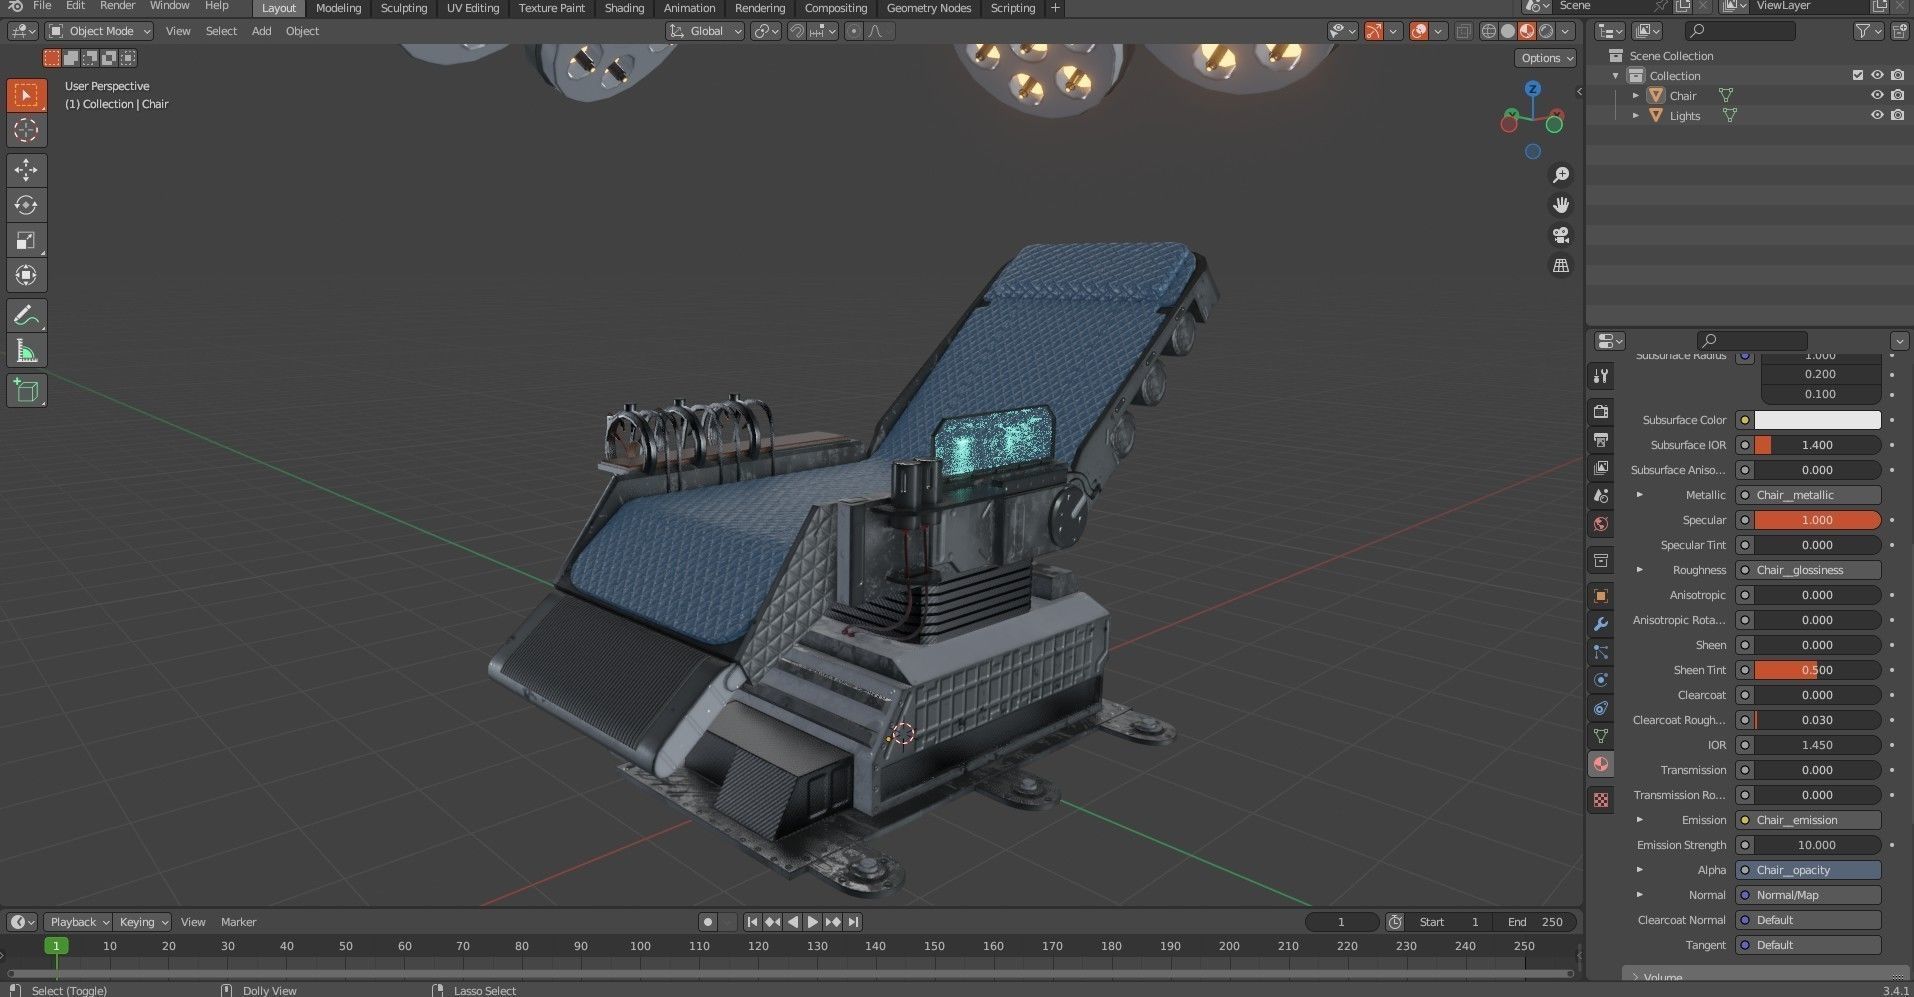
Task: Switch orthographic/perspective grid icon
Action: click(x=1560, y=265)
